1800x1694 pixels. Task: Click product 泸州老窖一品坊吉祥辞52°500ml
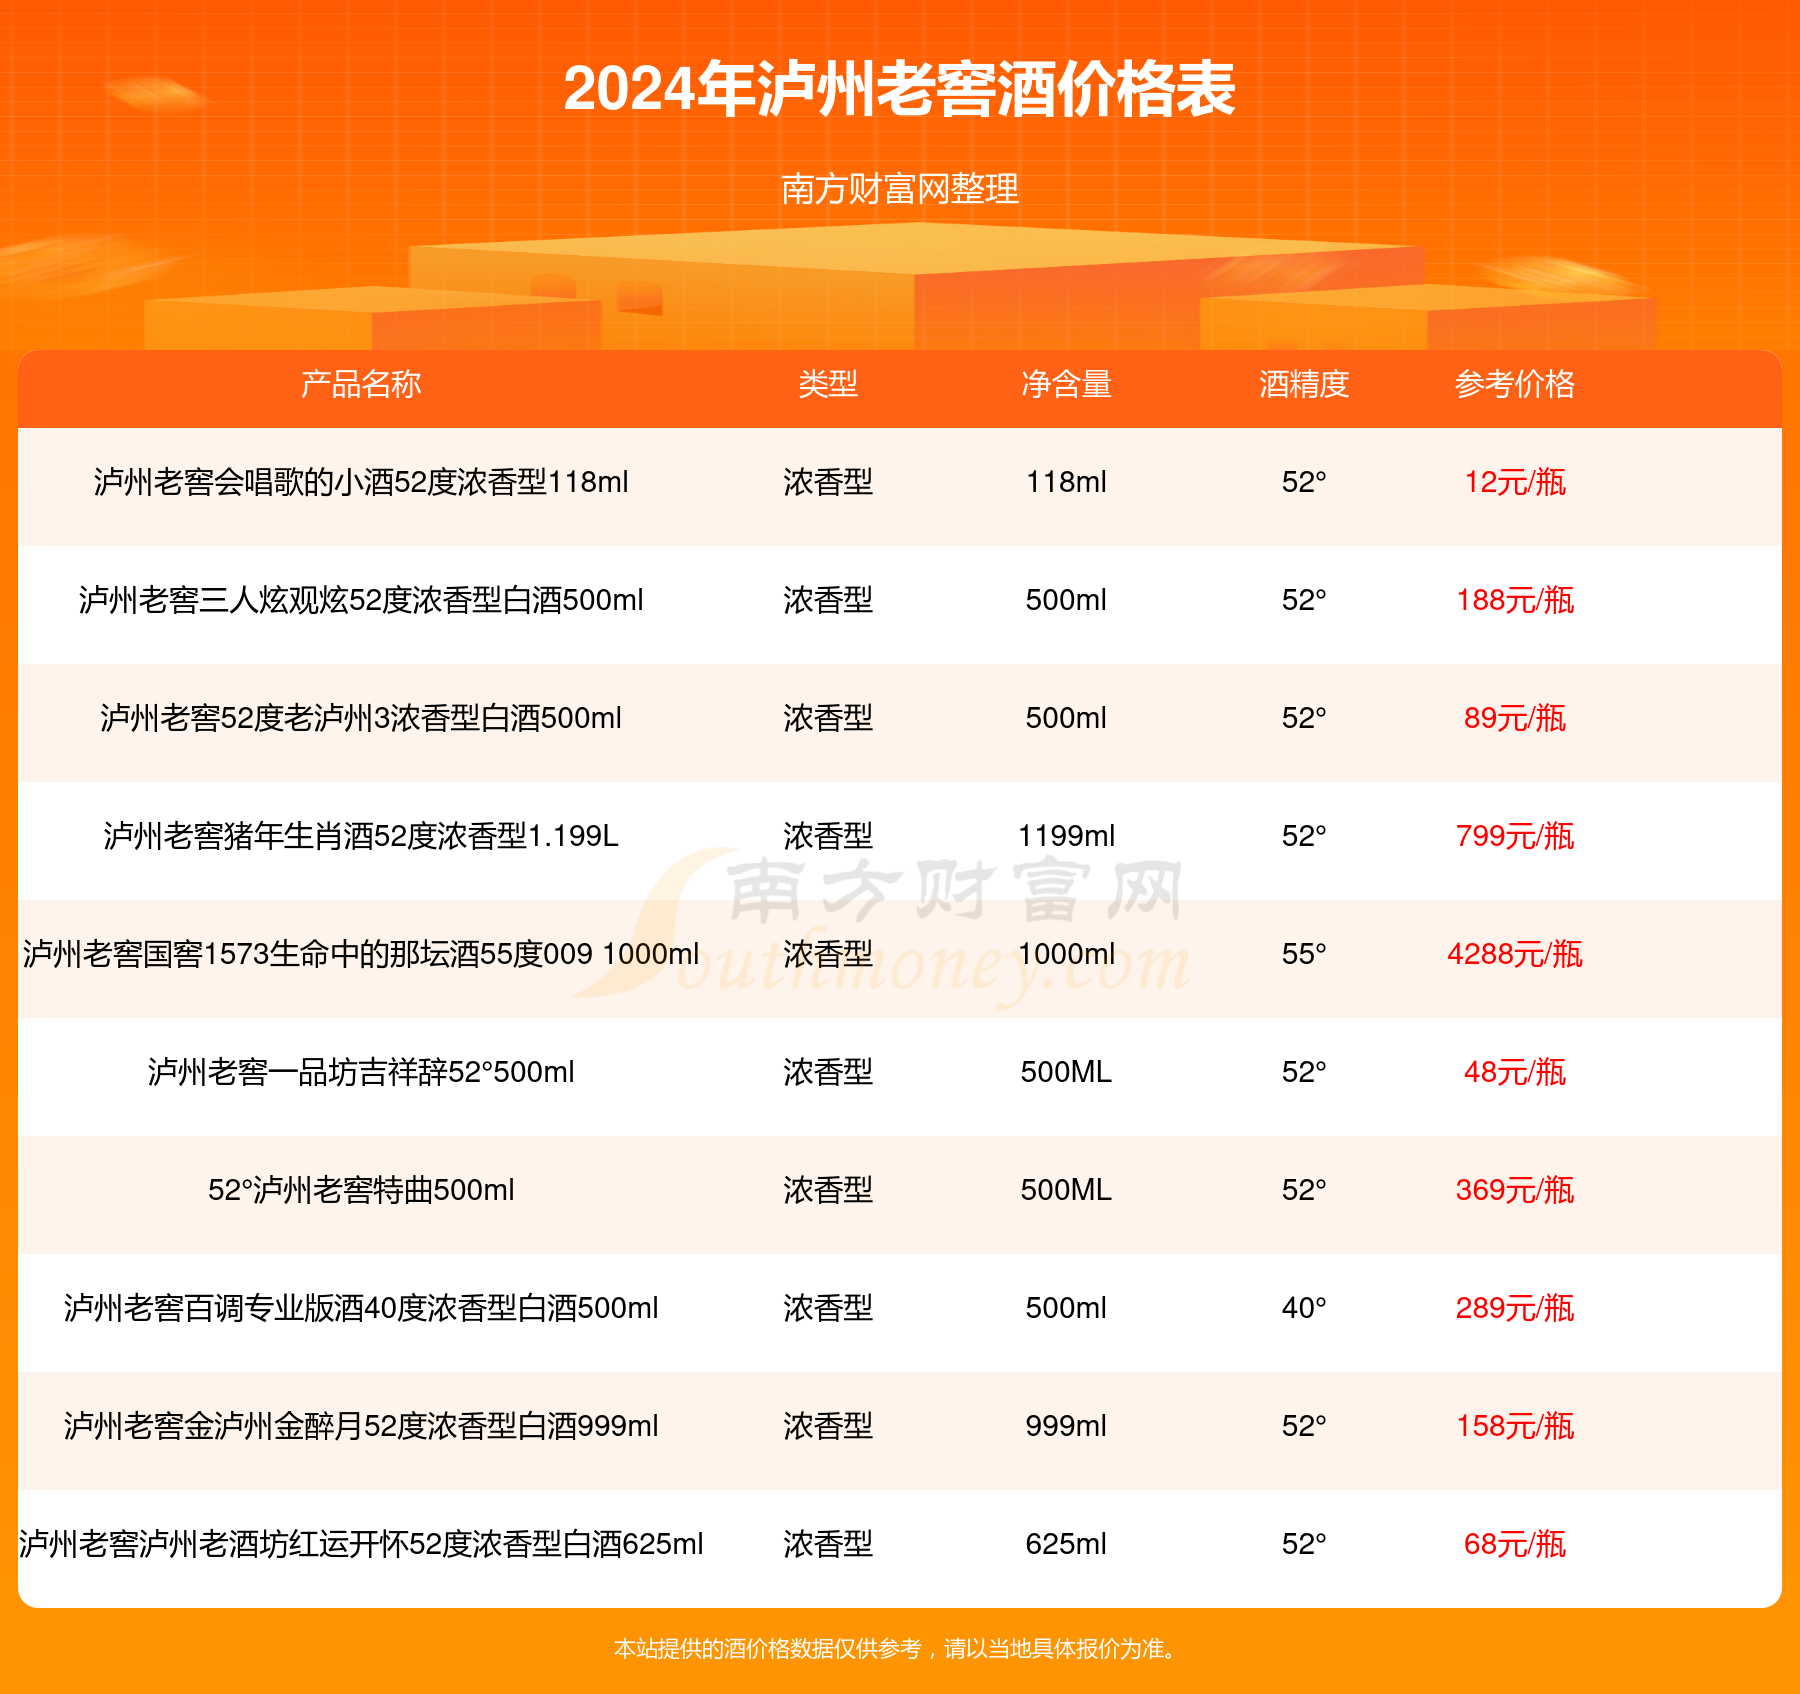click(x=361, y=1072)
